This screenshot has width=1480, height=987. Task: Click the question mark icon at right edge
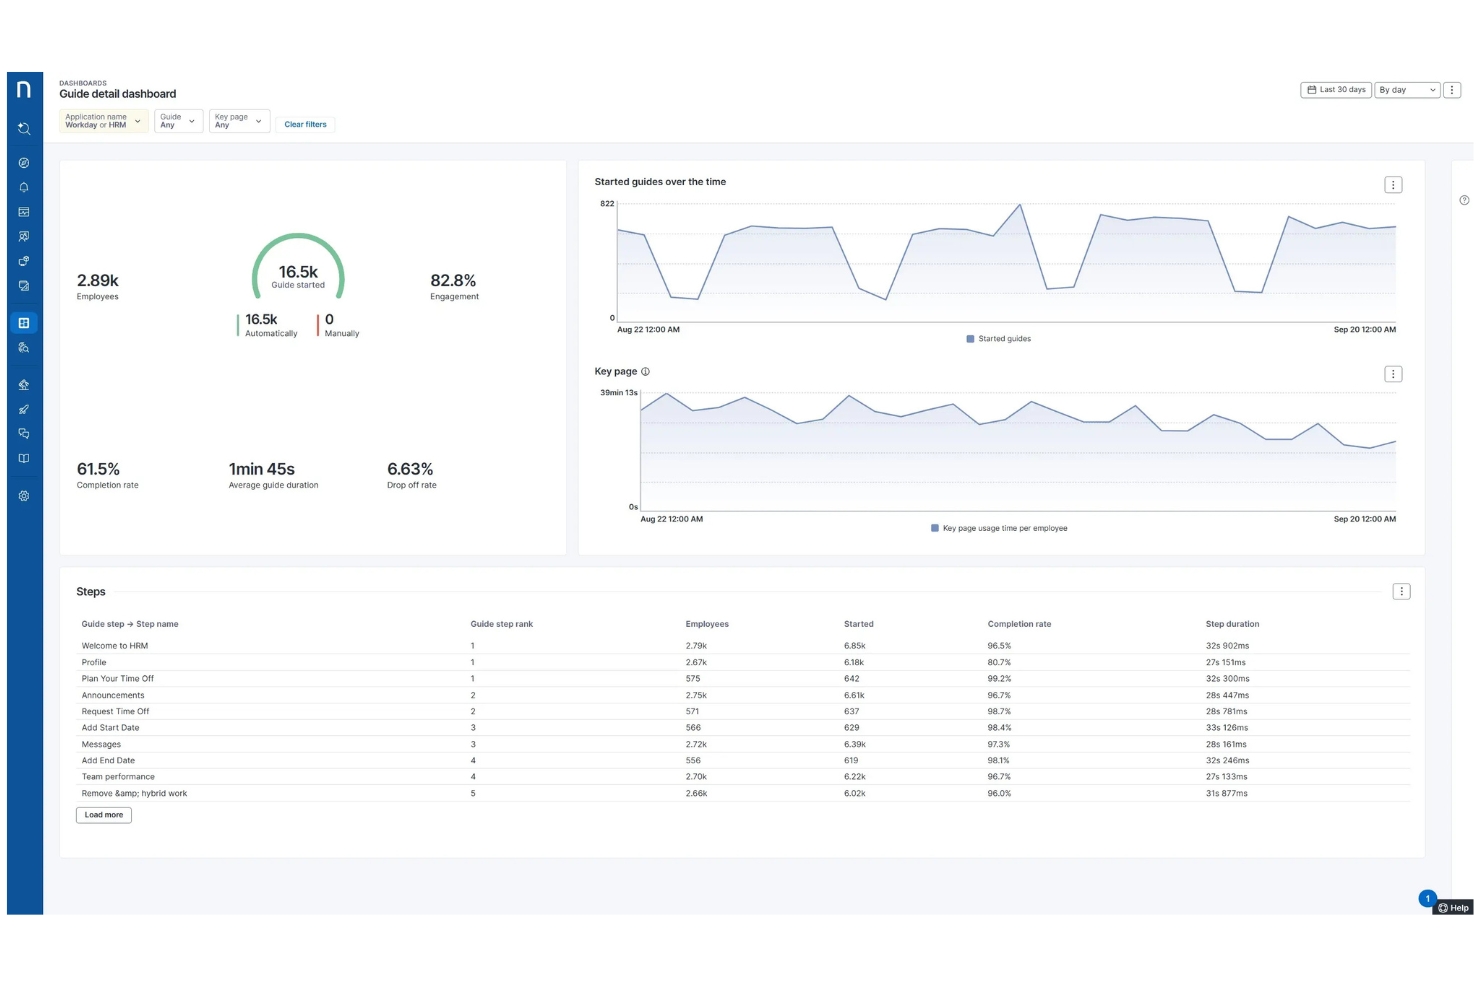pyautogui.click(x=1464, y=201)
